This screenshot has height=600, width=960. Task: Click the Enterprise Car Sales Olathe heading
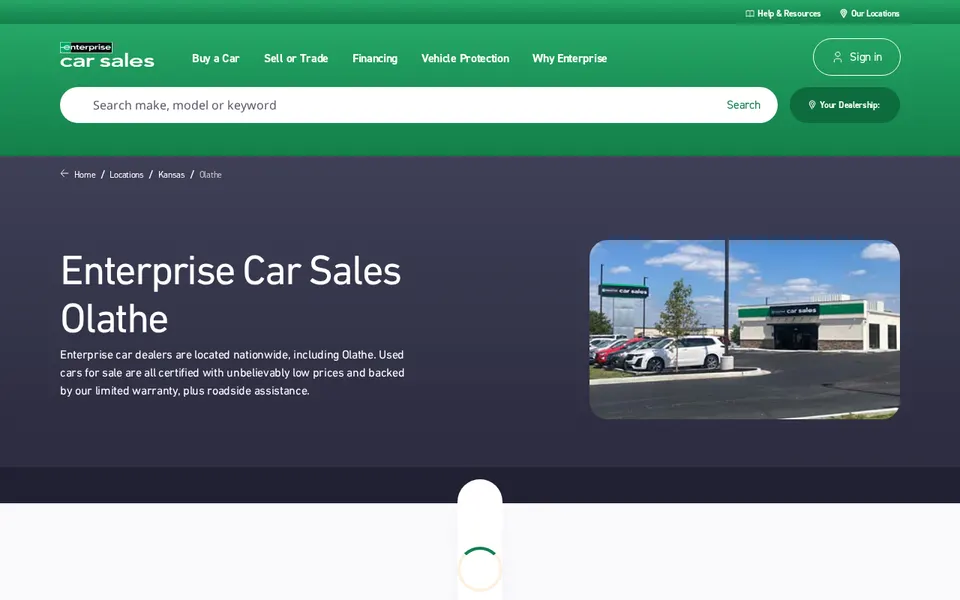(231, 294)
